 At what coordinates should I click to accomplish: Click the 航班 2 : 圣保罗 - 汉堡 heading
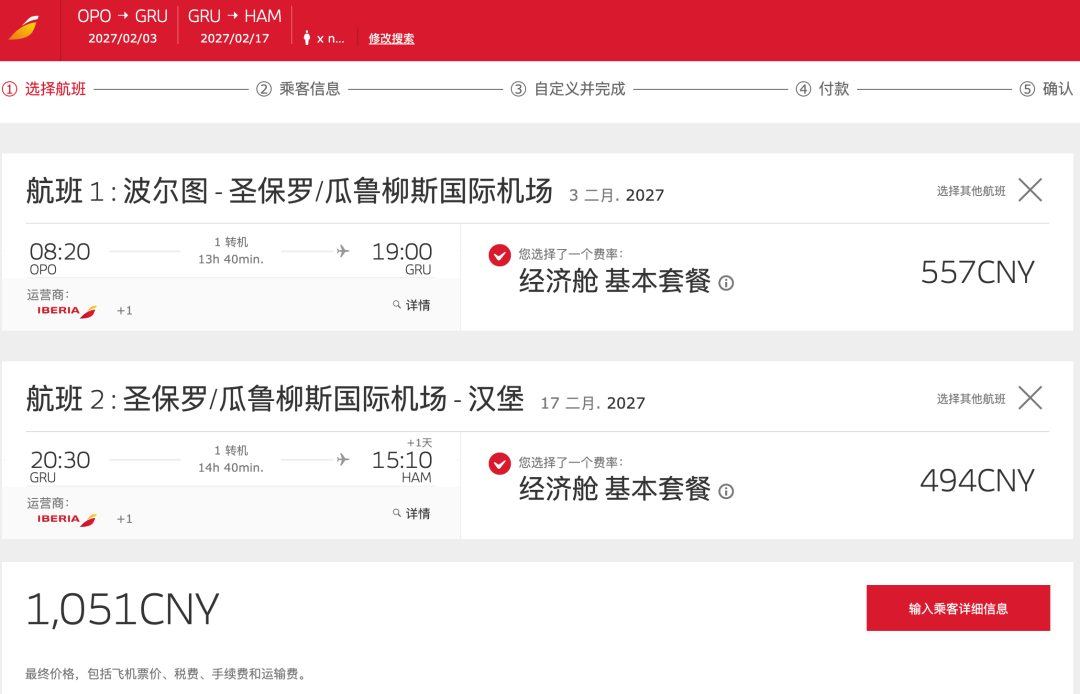[275, 399]
